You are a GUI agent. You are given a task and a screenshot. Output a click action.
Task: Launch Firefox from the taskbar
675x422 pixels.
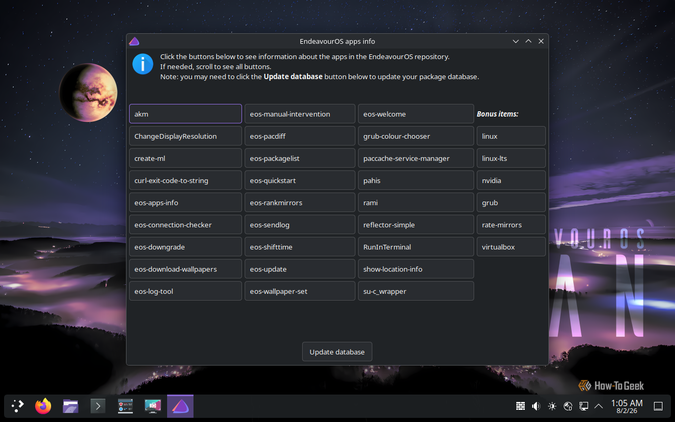(x=43, y=406)
